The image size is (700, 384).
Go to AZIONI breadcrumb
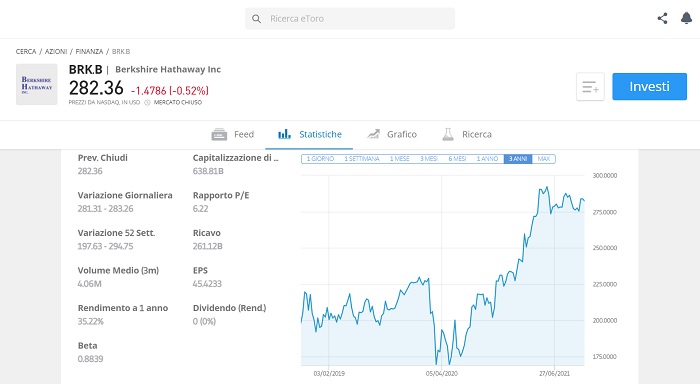[x=56, y=52]
